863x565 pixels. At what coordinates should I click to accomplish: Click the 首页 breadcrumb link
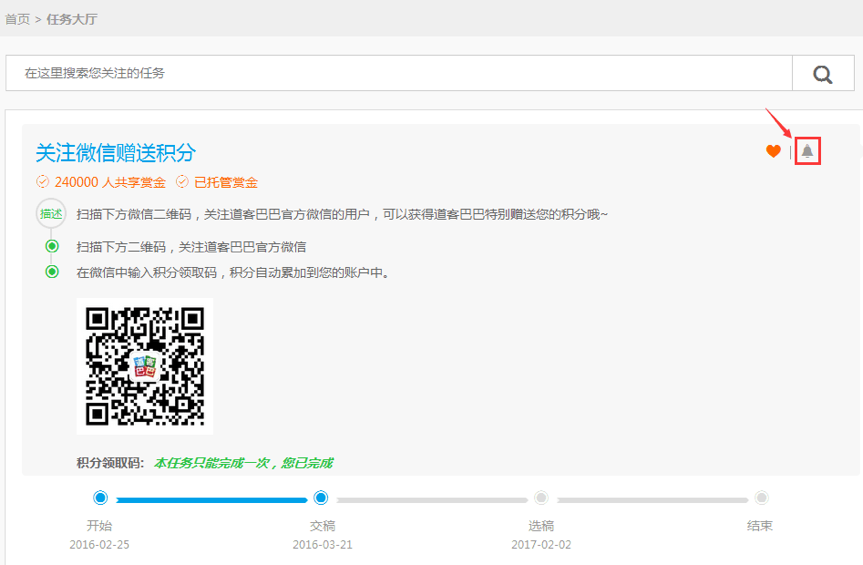[x=18, y=19]
